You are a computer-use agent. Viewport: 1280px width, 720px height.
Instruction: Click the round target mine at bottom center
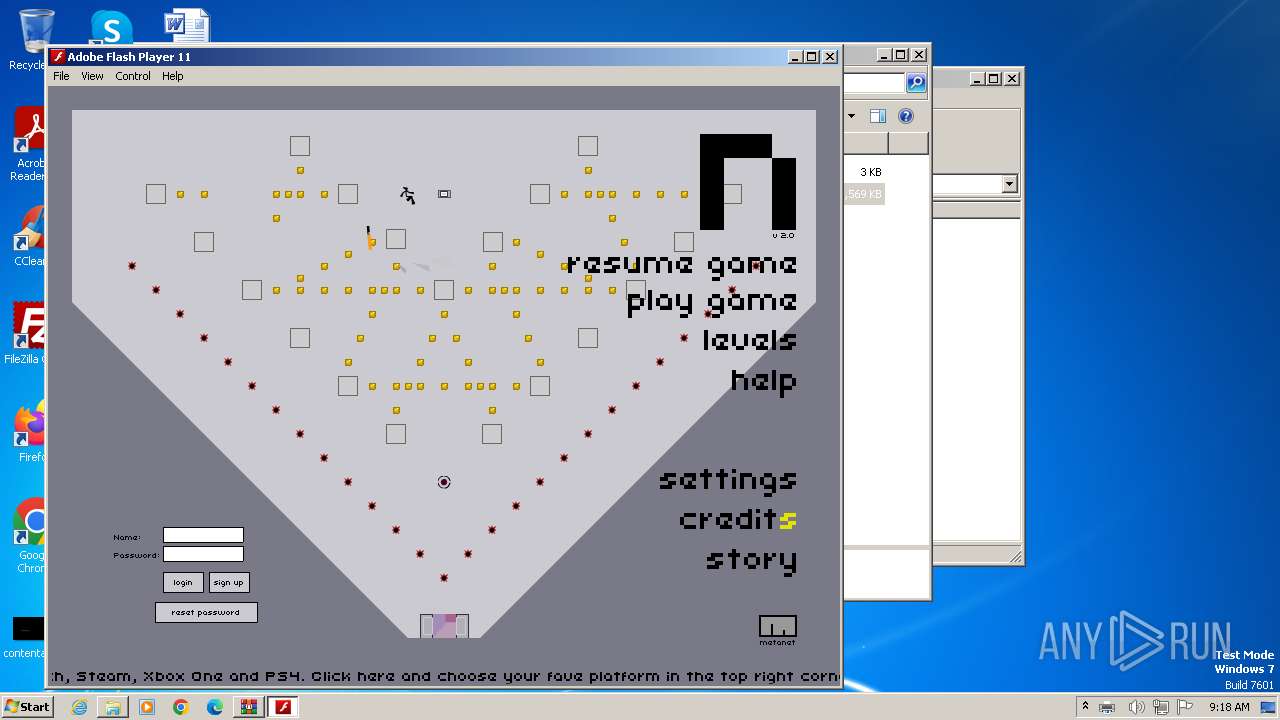tap(444, 482)
